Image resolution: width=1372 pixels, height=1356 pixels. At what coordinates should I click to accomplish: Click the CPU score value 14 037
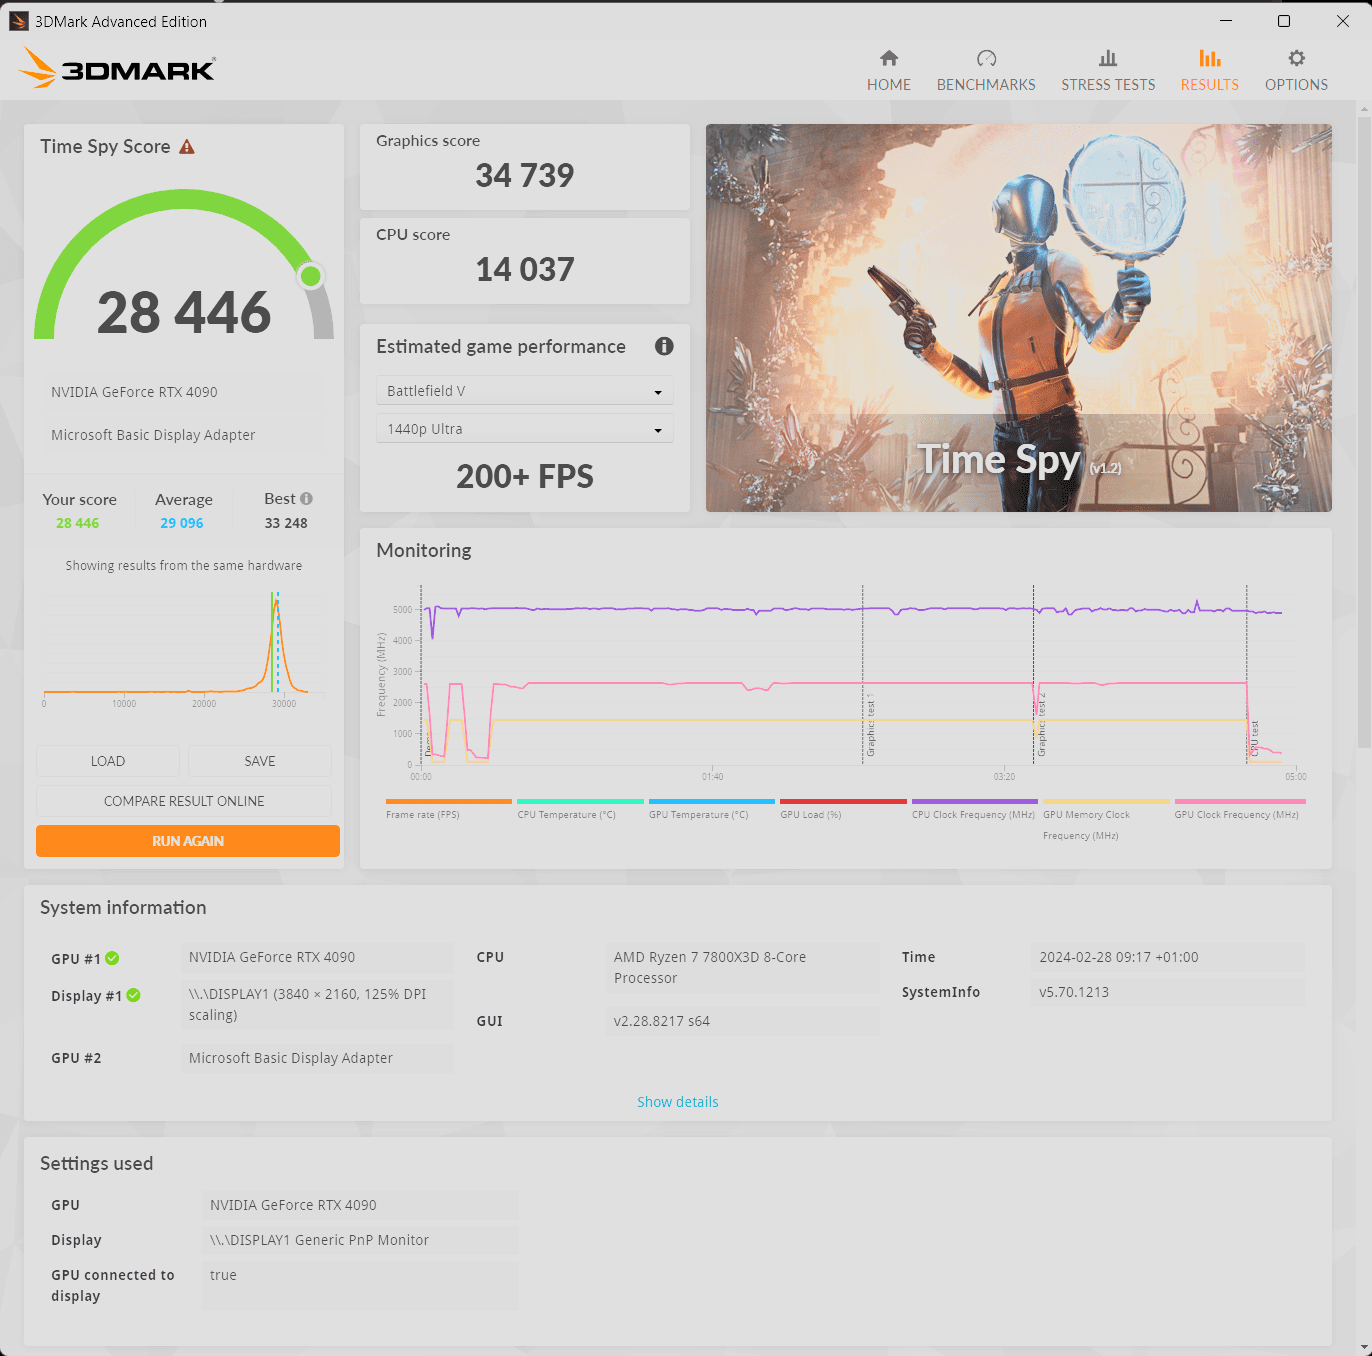coord(525,270)
